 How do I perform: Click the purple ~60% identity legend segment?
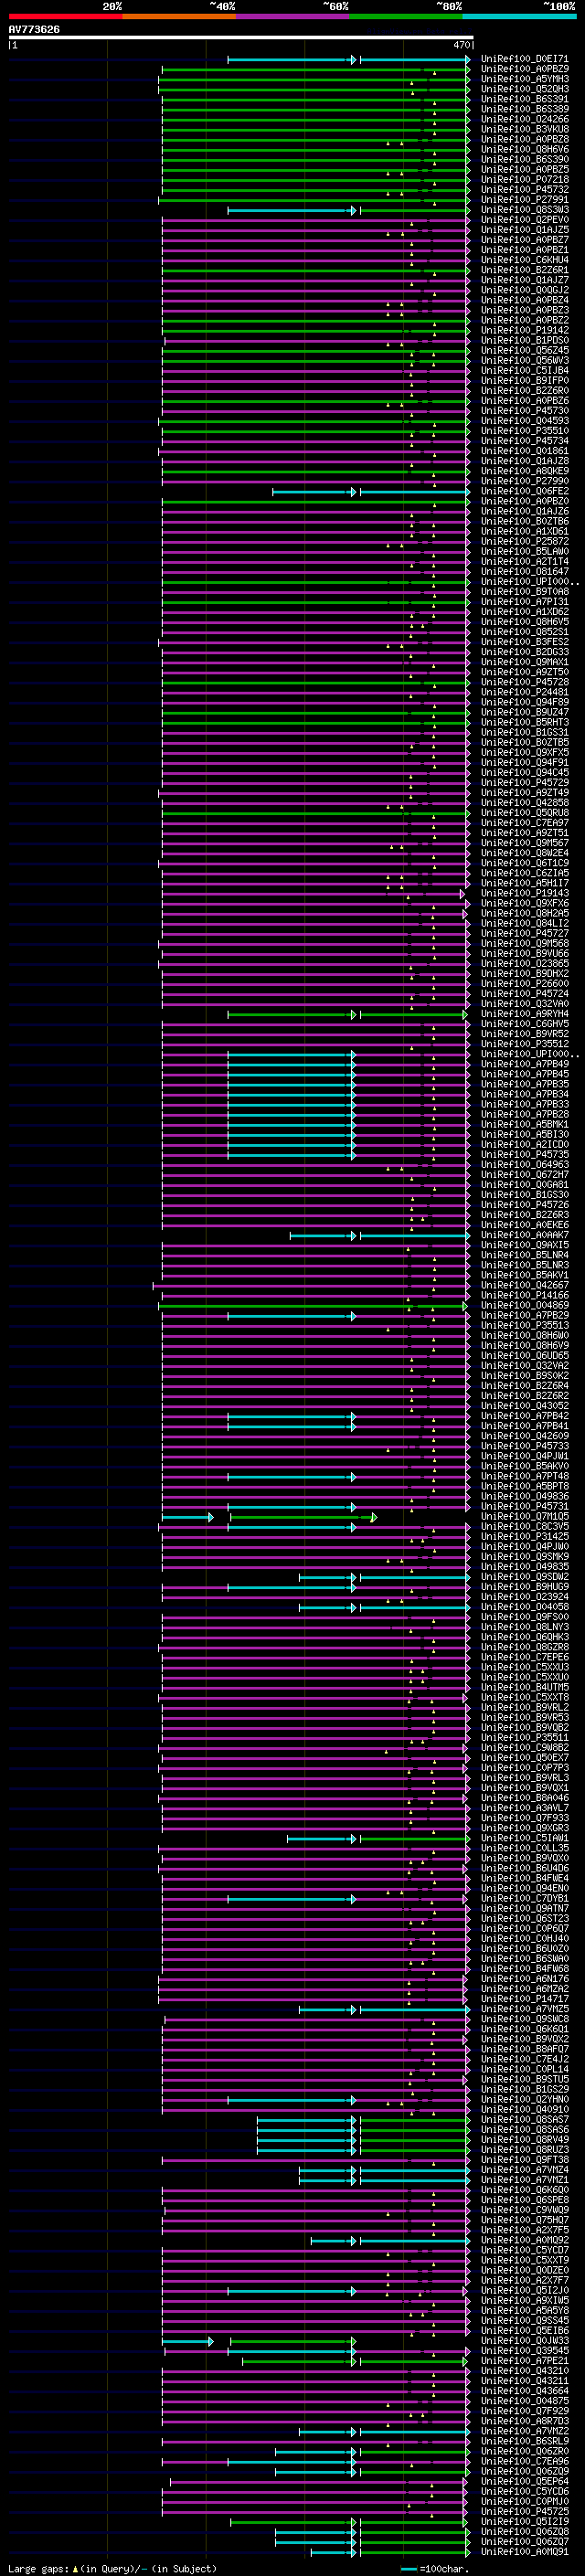click(x=293, y=16)
